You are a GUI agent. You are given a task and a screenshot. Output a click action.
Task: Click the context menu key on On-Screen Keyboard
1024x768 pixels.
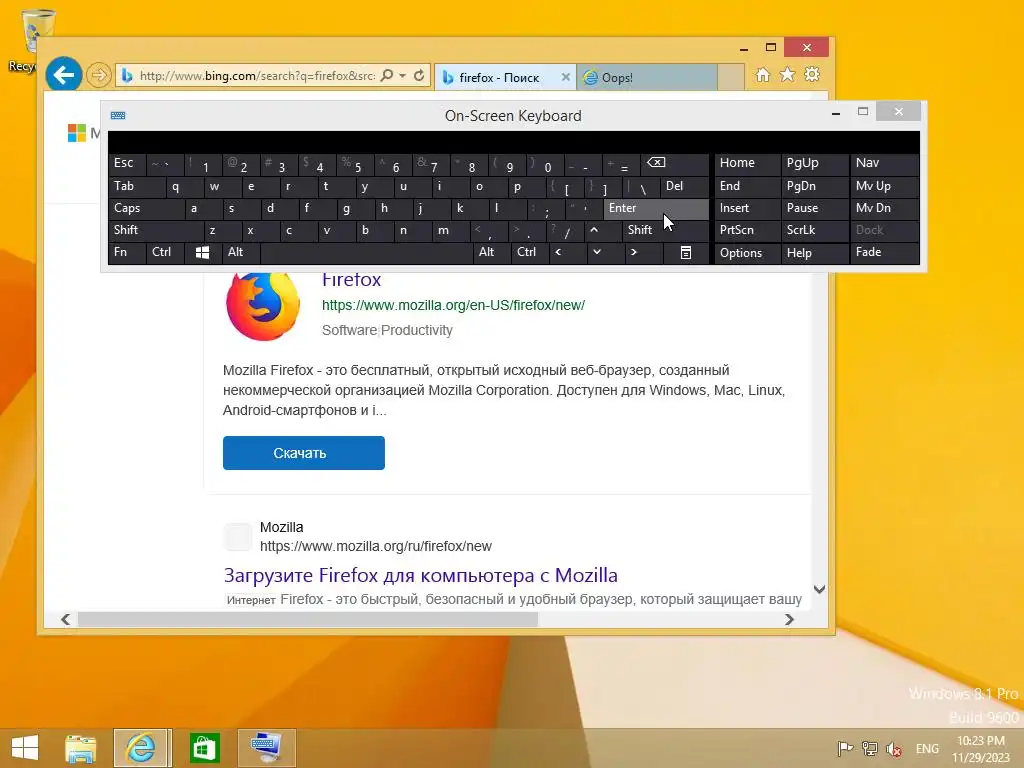686,252
